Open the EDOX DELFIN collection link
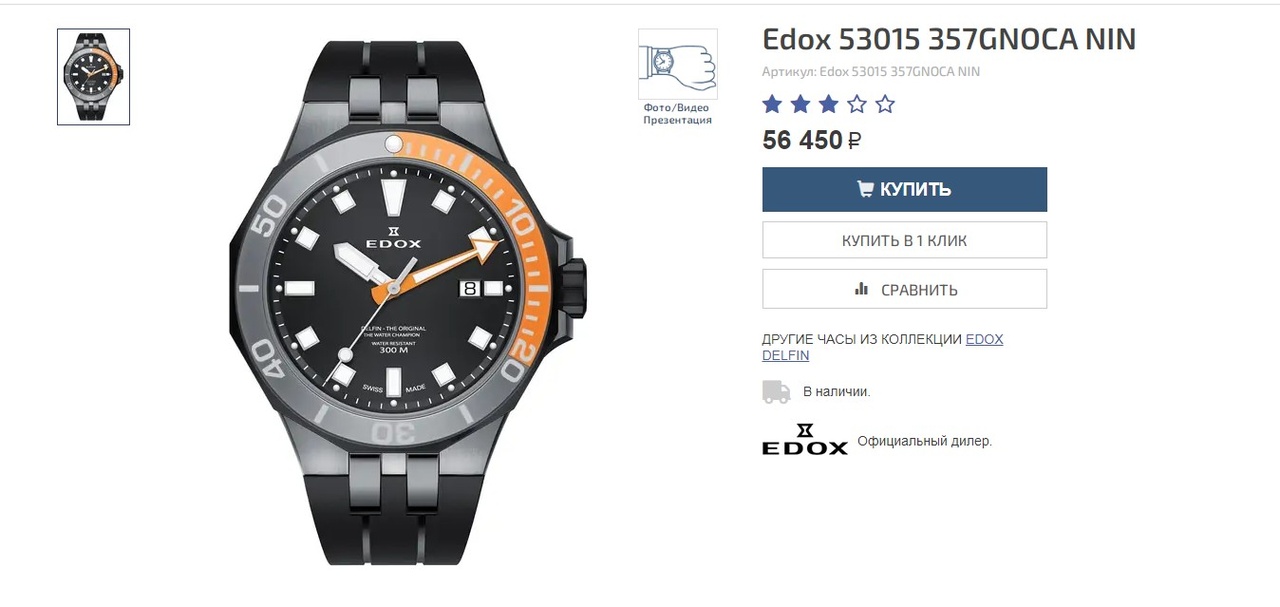Image resolution: width=1280 pixels, height=607 pixels. [x=882, y=347]
